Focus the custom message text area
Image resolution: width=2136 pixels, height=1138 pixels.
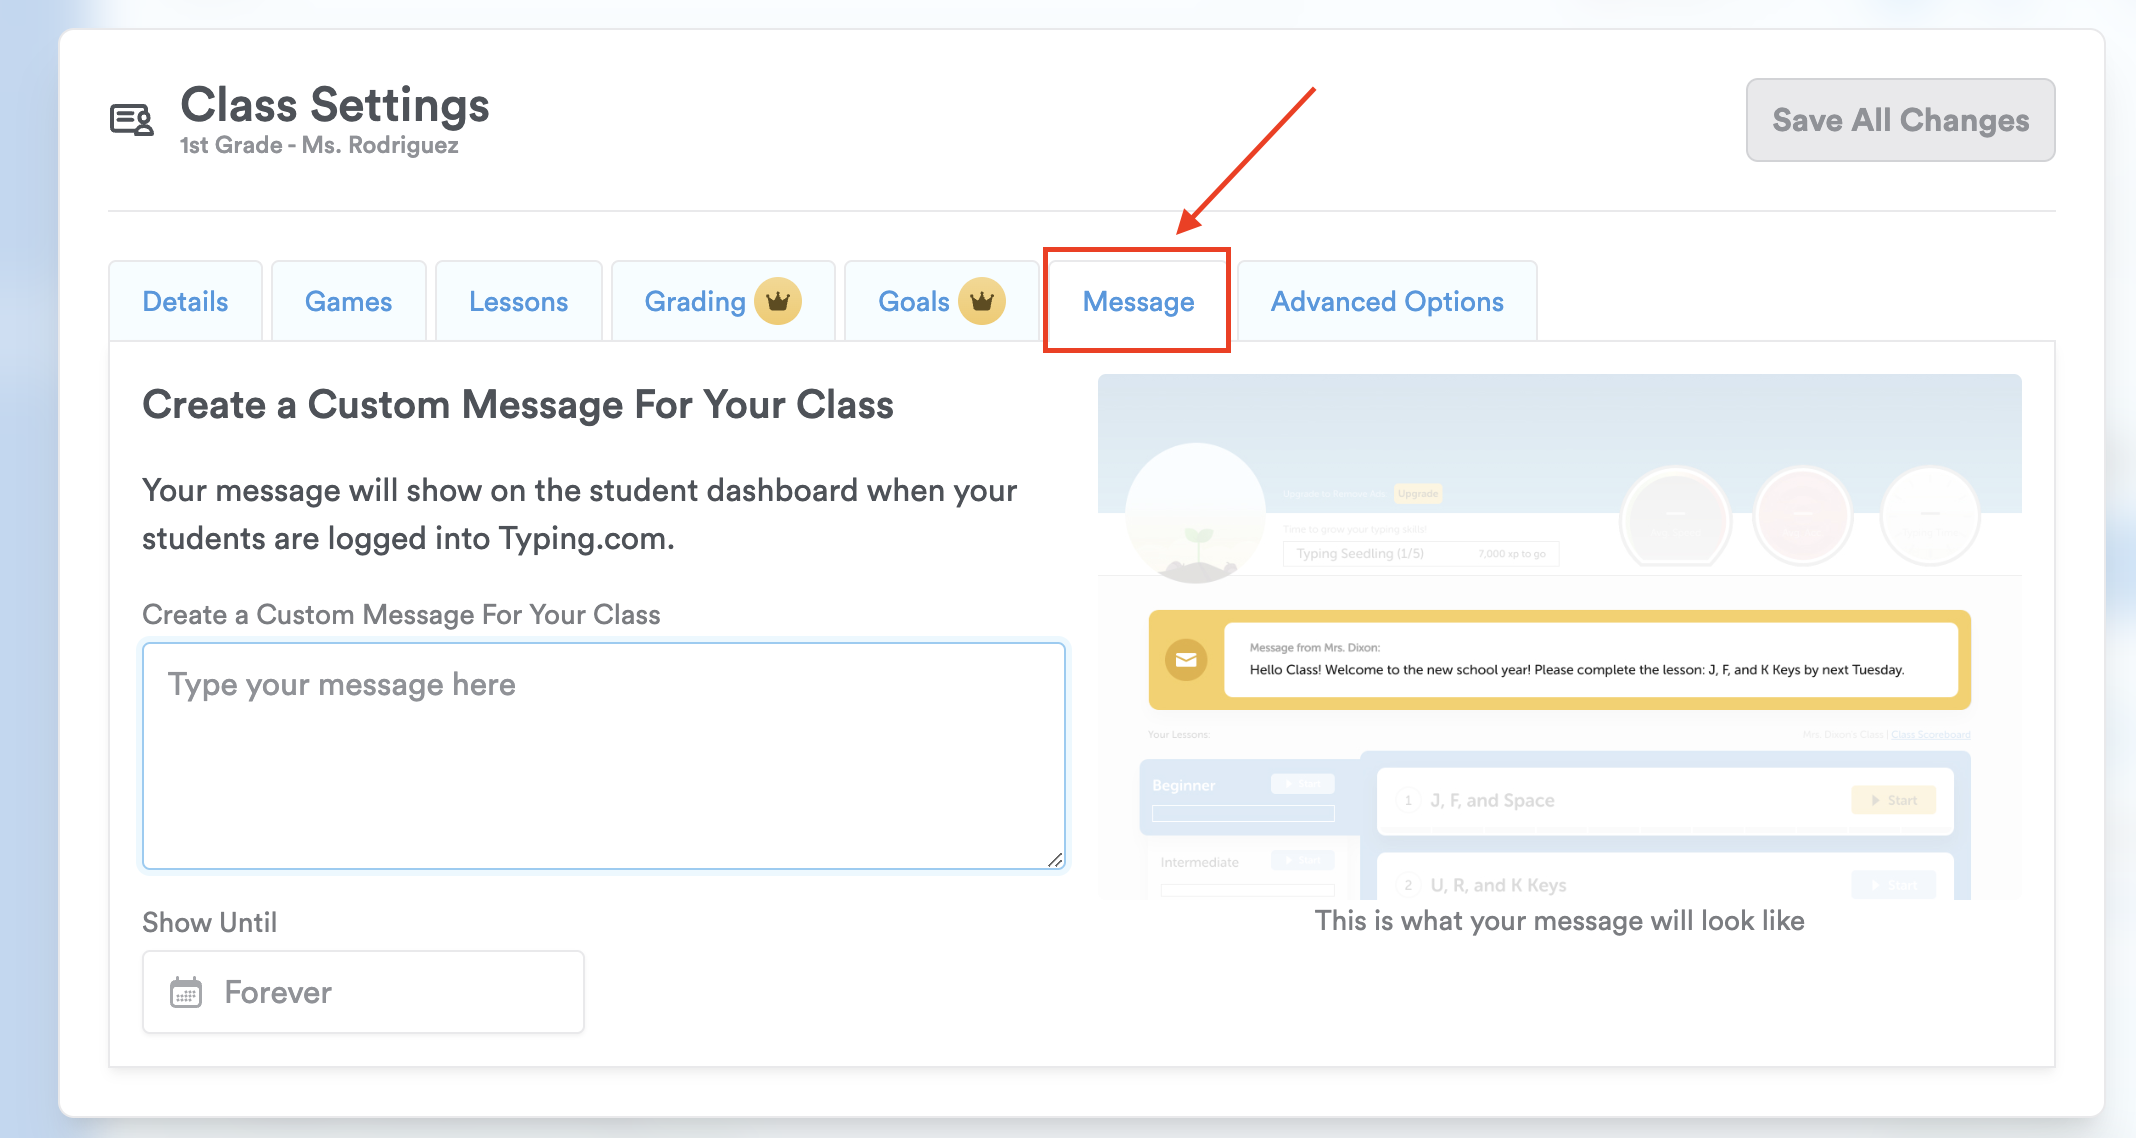pos(603,756)
